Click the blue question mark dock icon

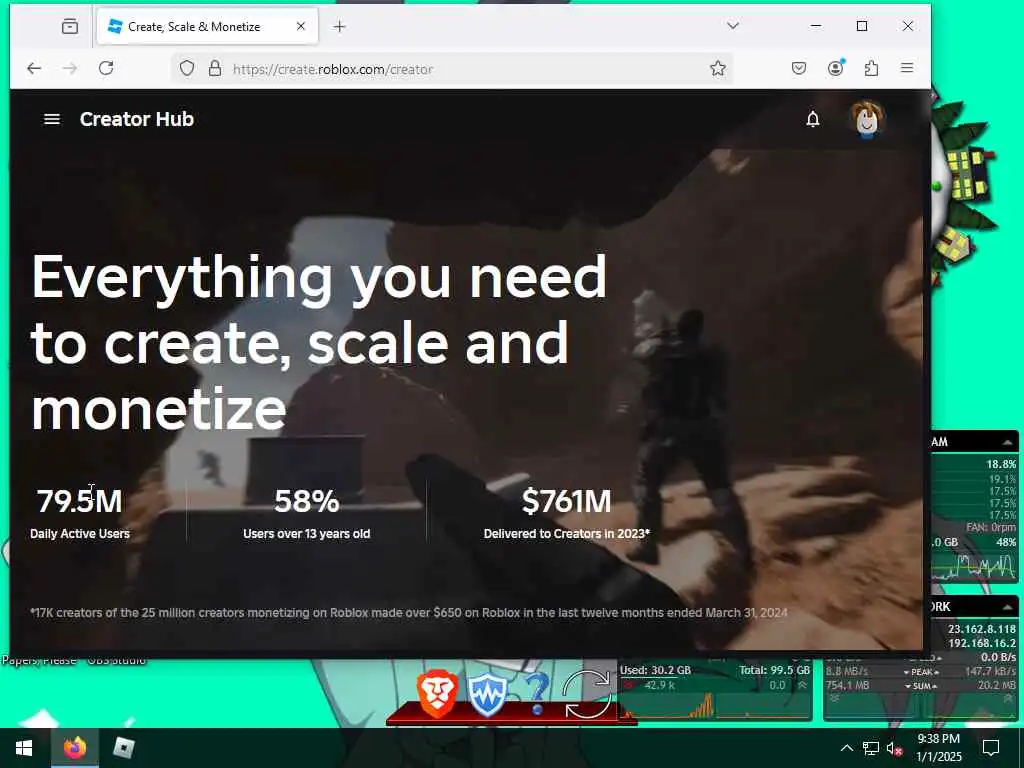click(537, 694)
